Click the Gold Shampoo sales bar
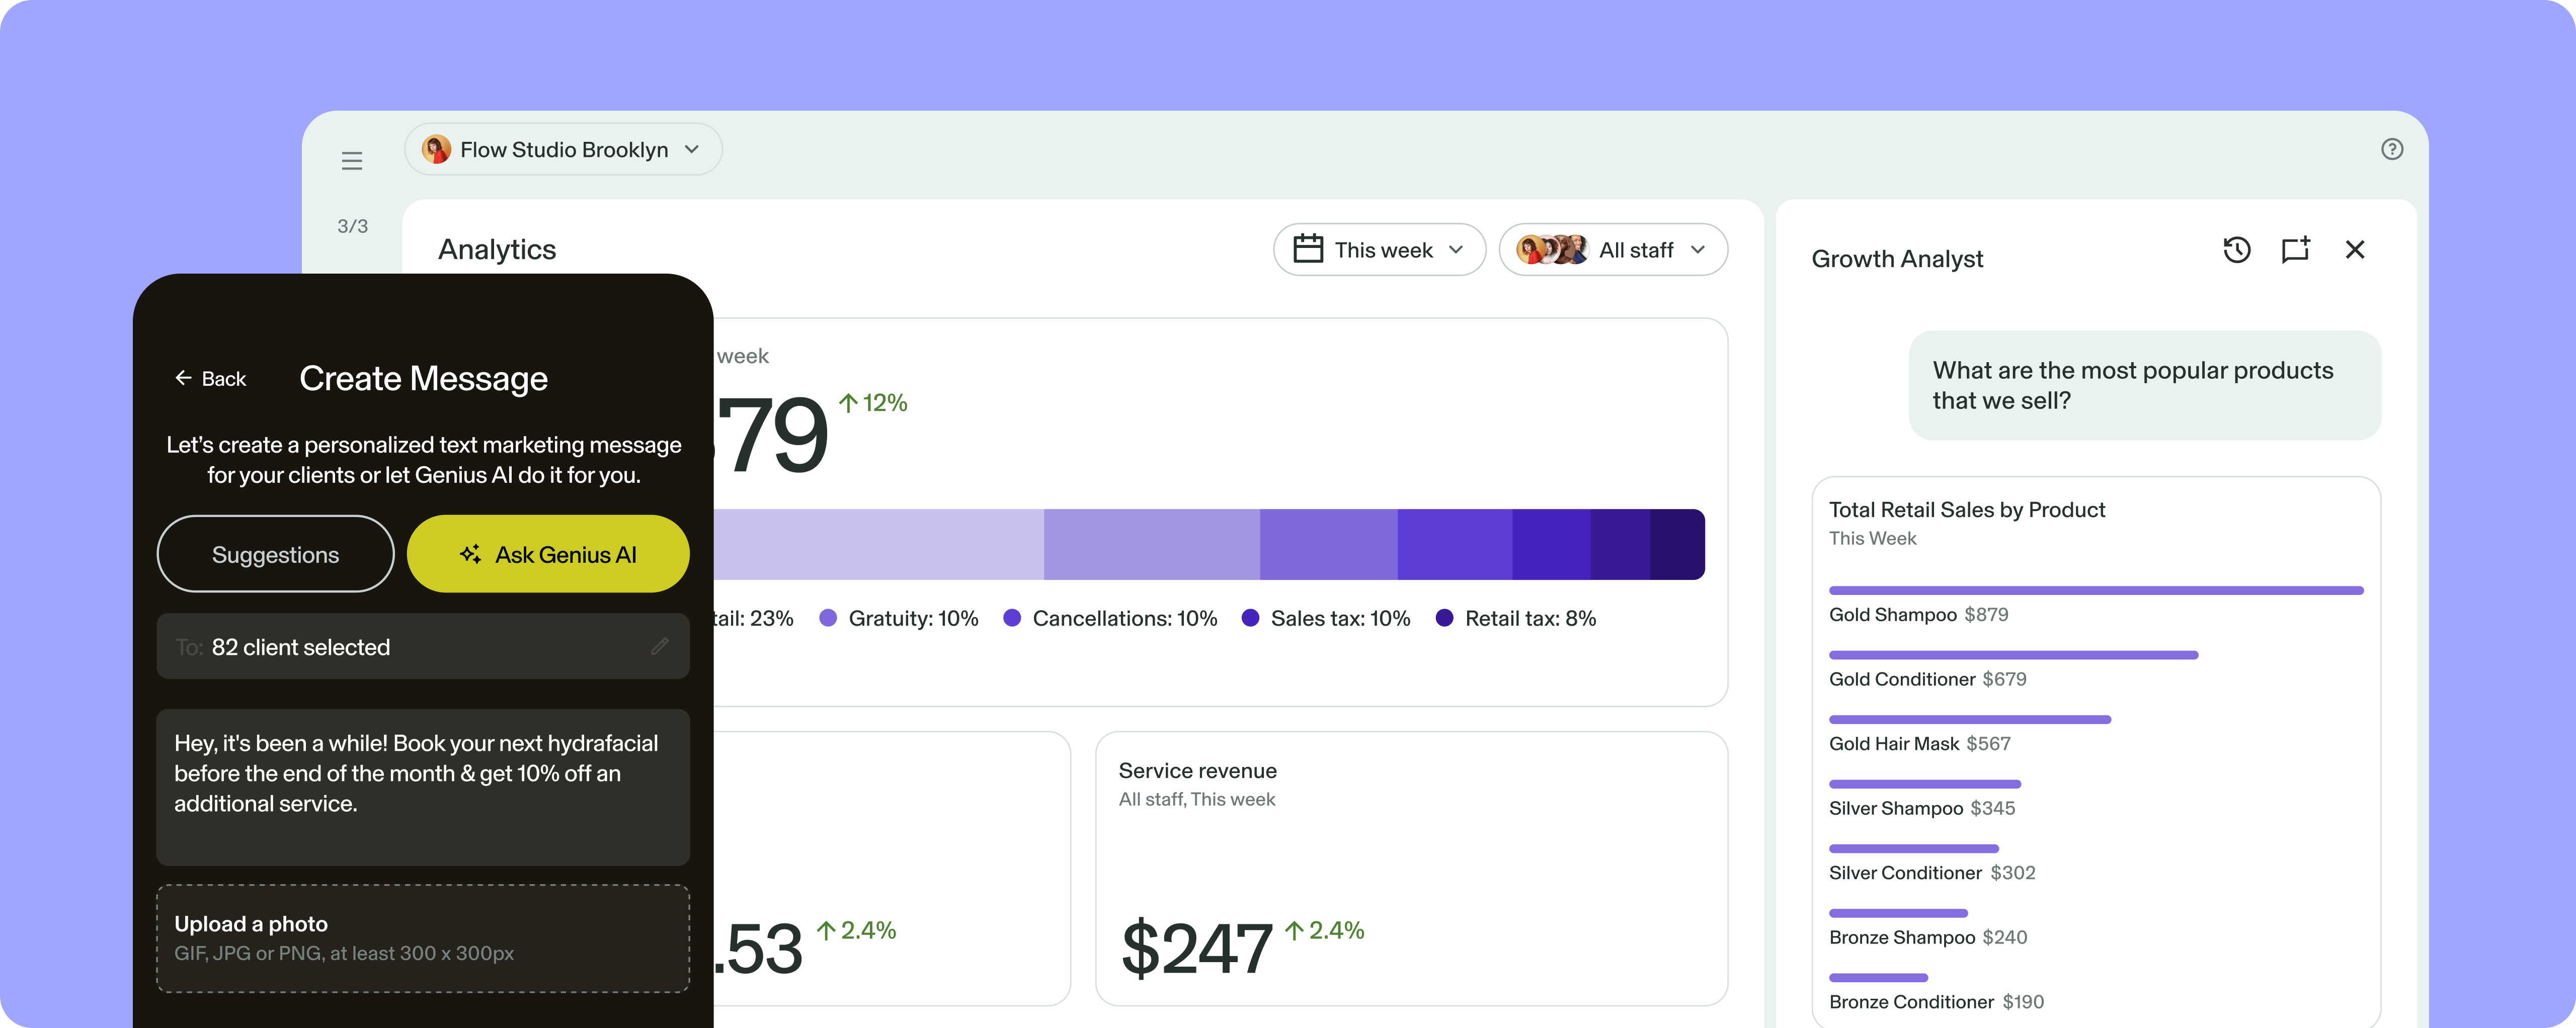 click(x=2095, y=591)
